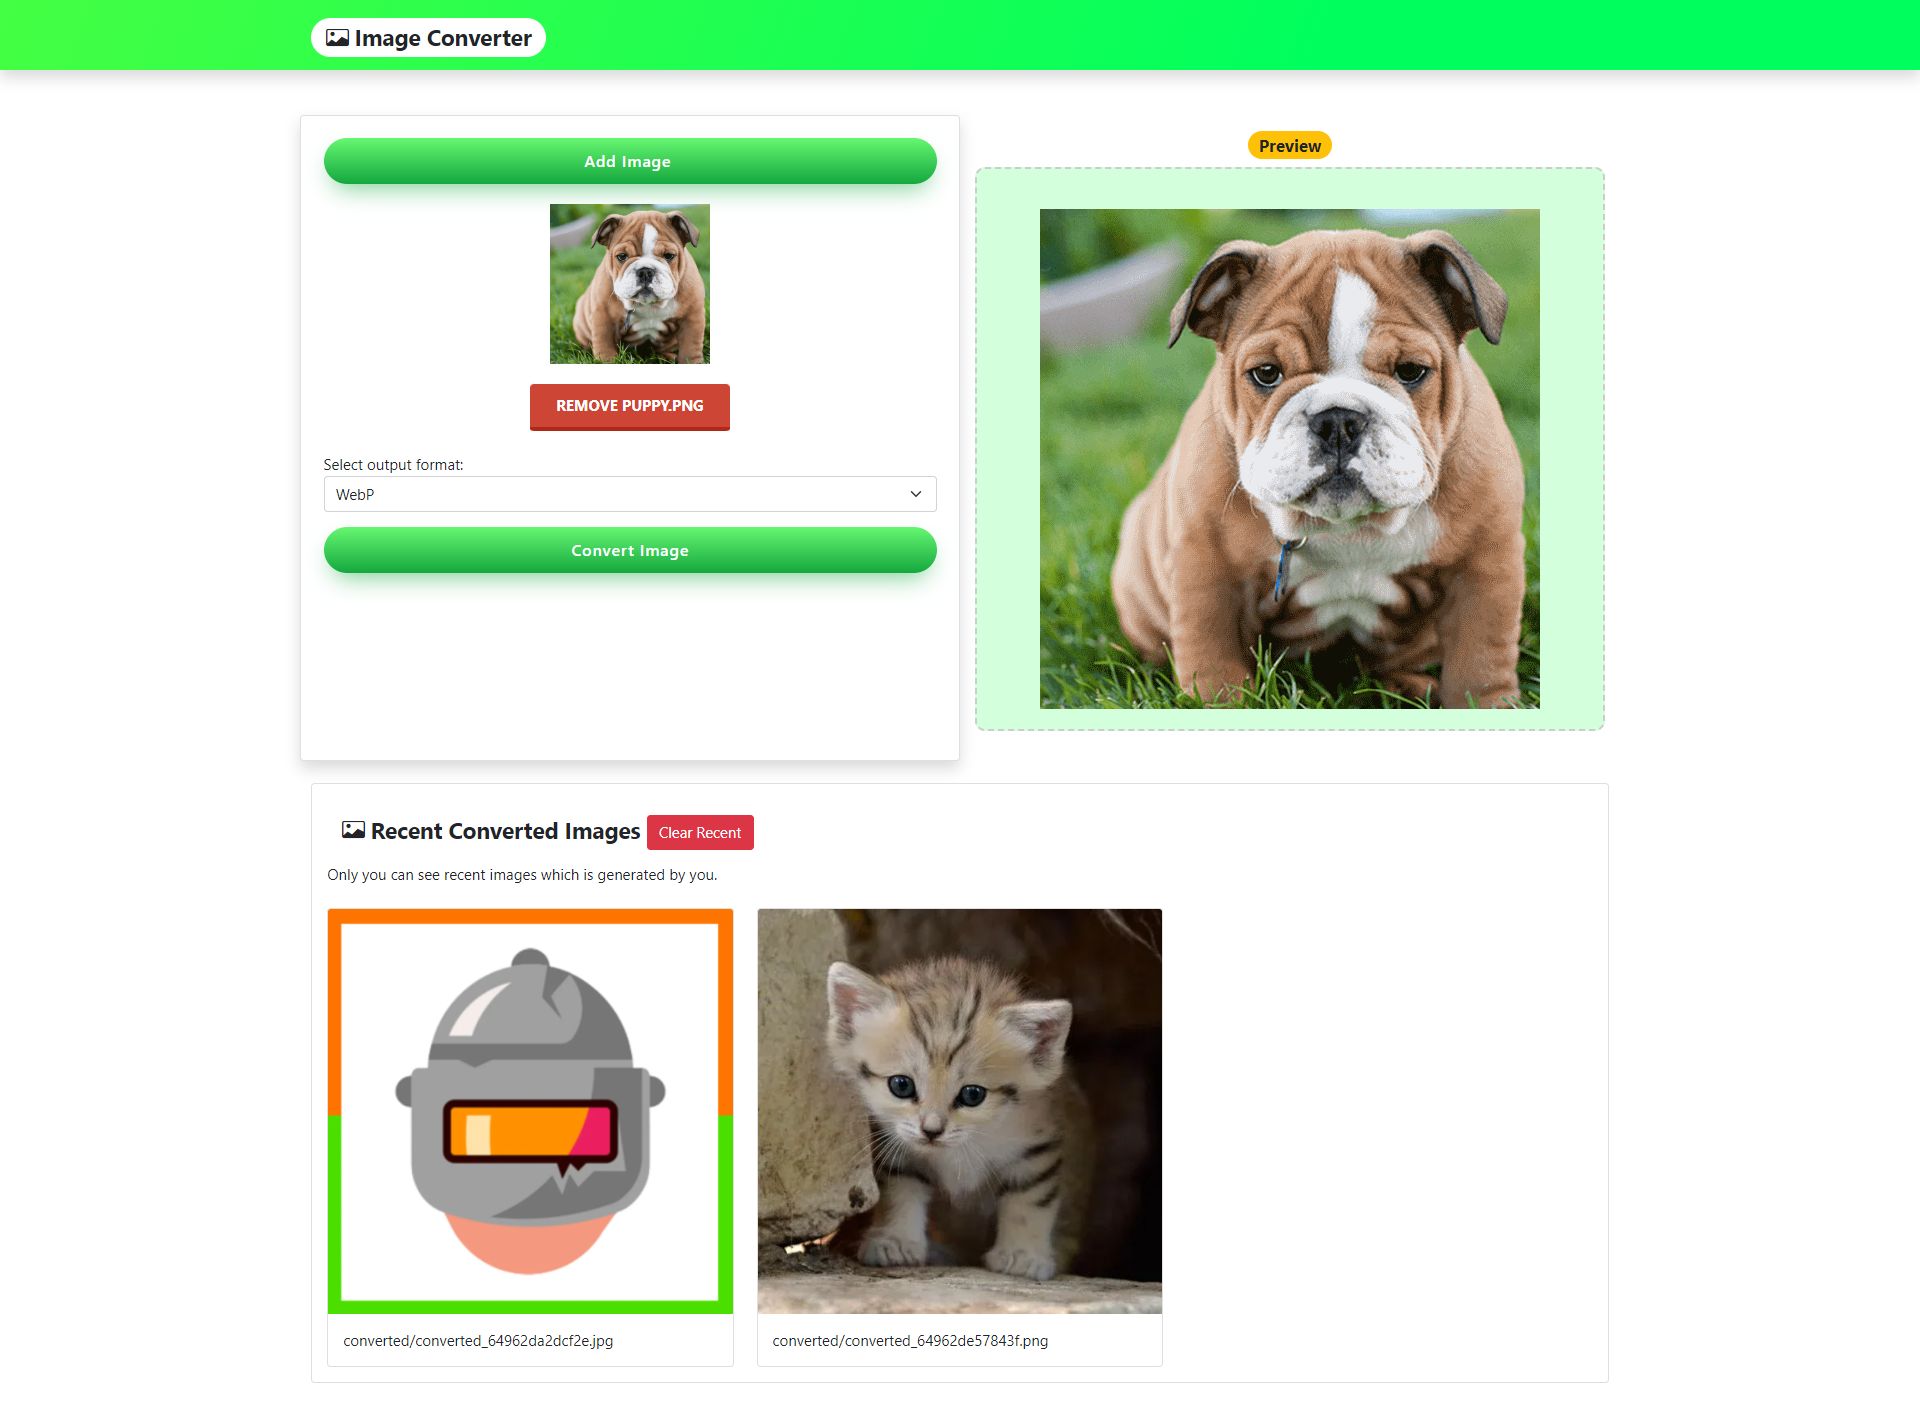
Task: Open the converted helmet character image
Action: [x=530, y=1111]
